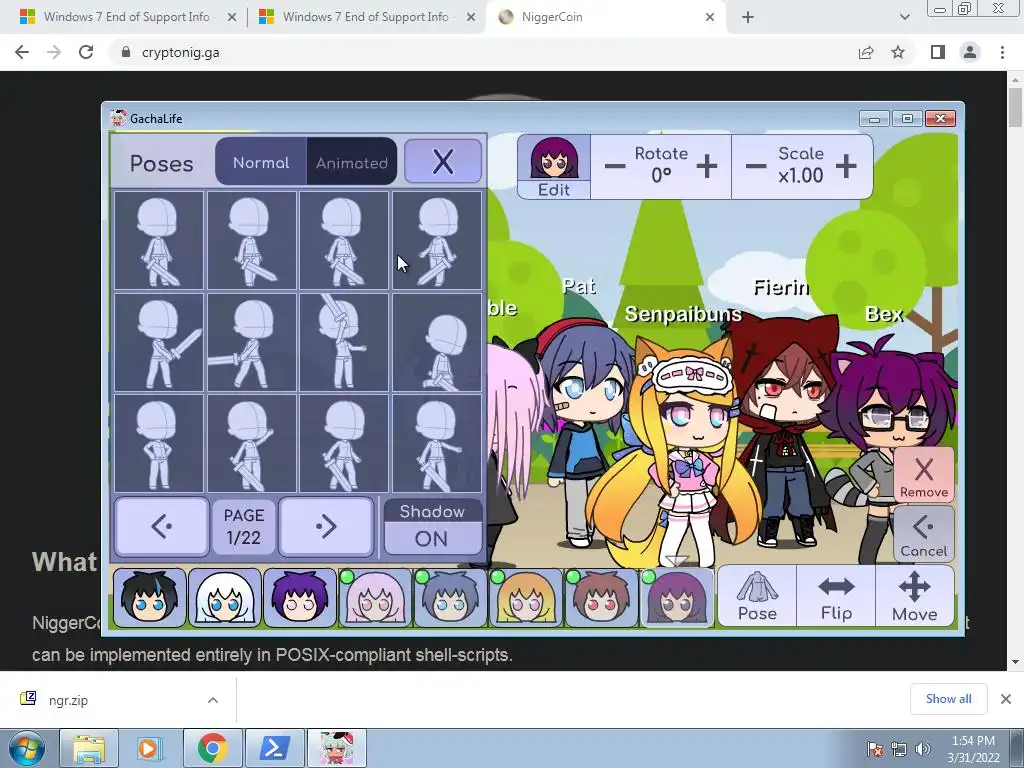Open a new browser tab

pyautogui.click(x=748, y=17)
